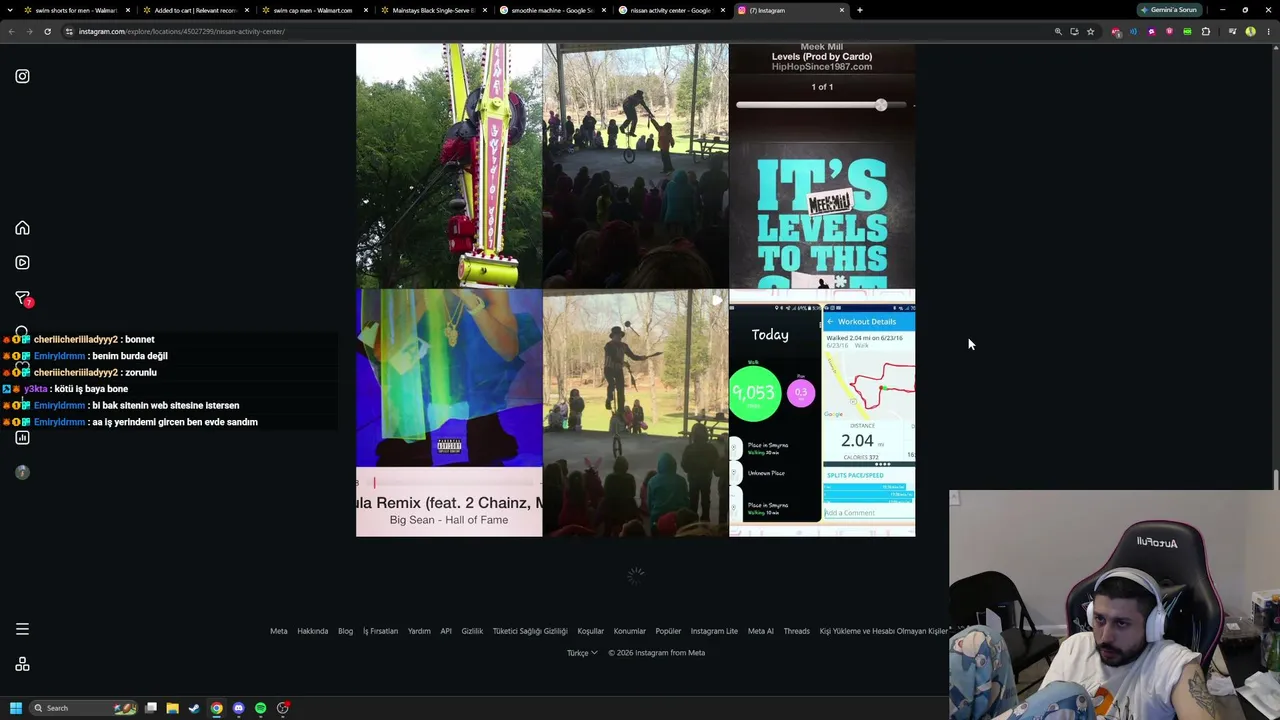Open File Explorer from the taskbar

click(172, 708)
